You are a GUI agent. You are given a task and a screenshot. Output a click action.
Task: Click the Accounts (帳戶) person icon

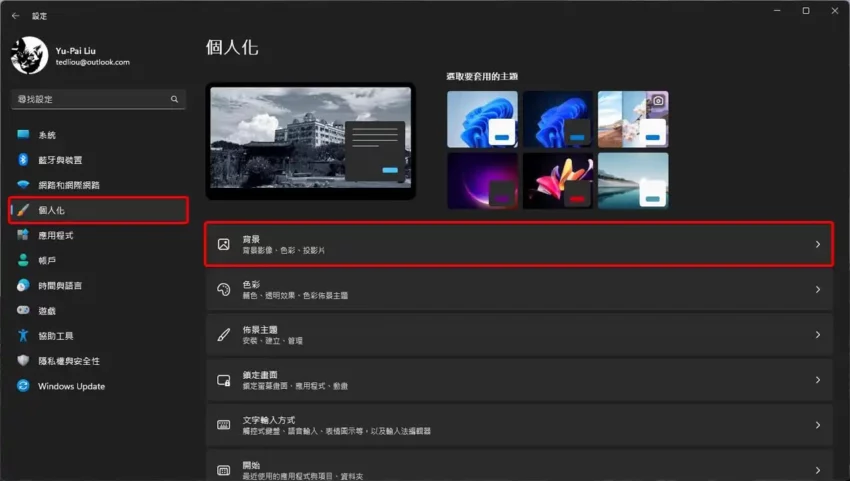23,260
